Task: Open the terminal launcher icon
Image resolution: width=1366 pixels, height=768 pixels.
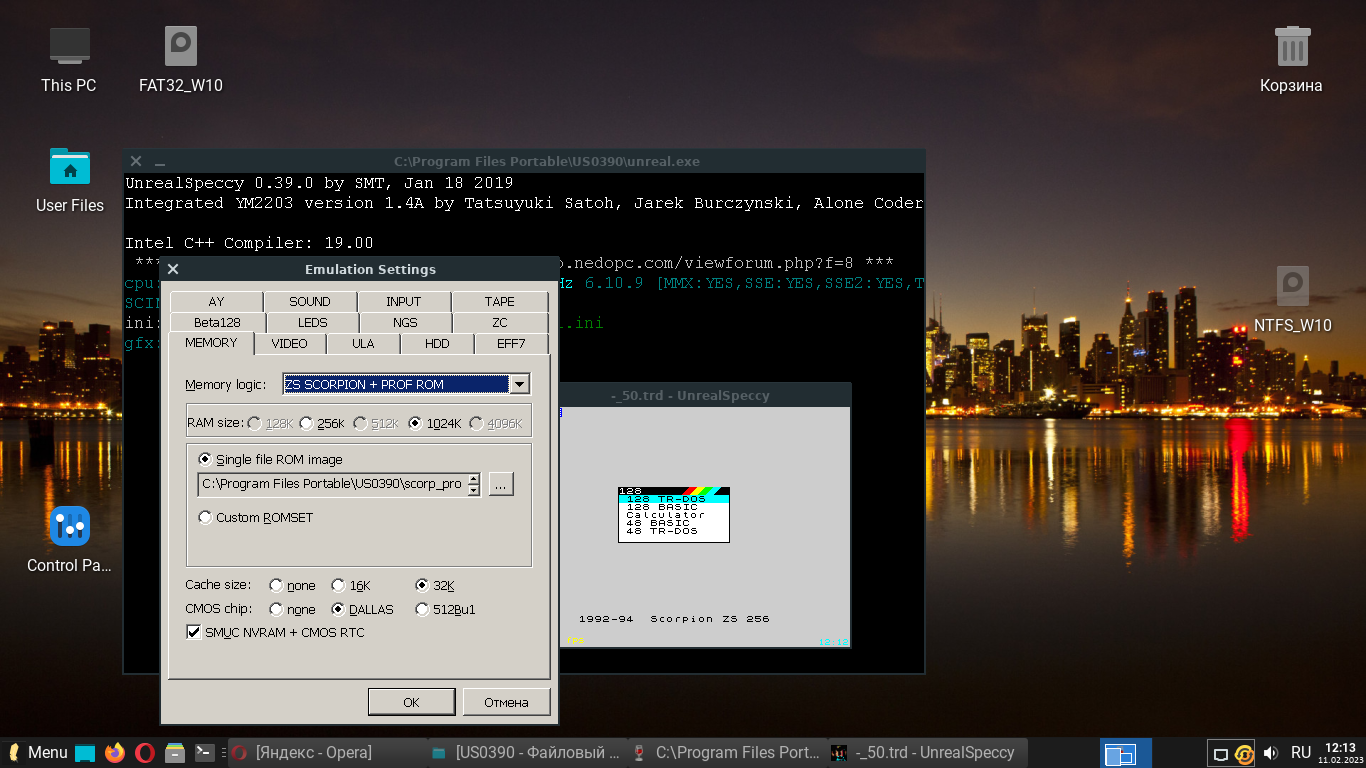Action: pos(204,753)
